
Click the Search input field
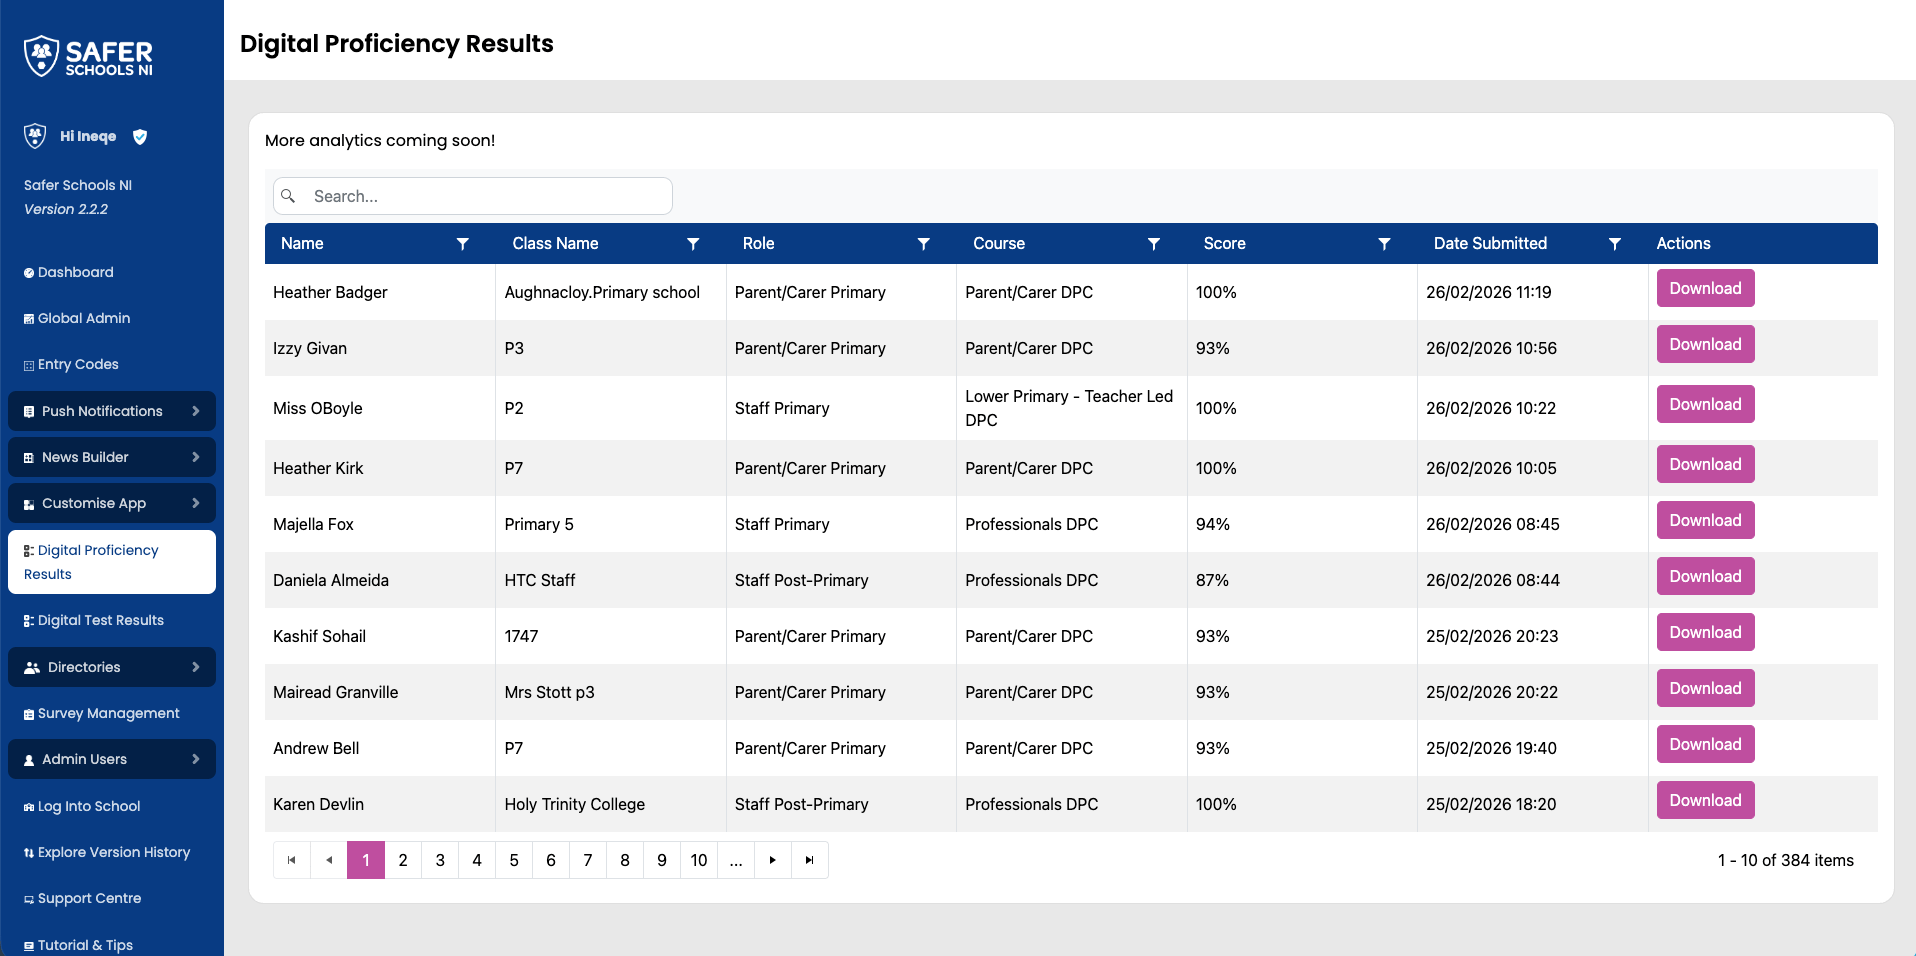tap(485, 196)
